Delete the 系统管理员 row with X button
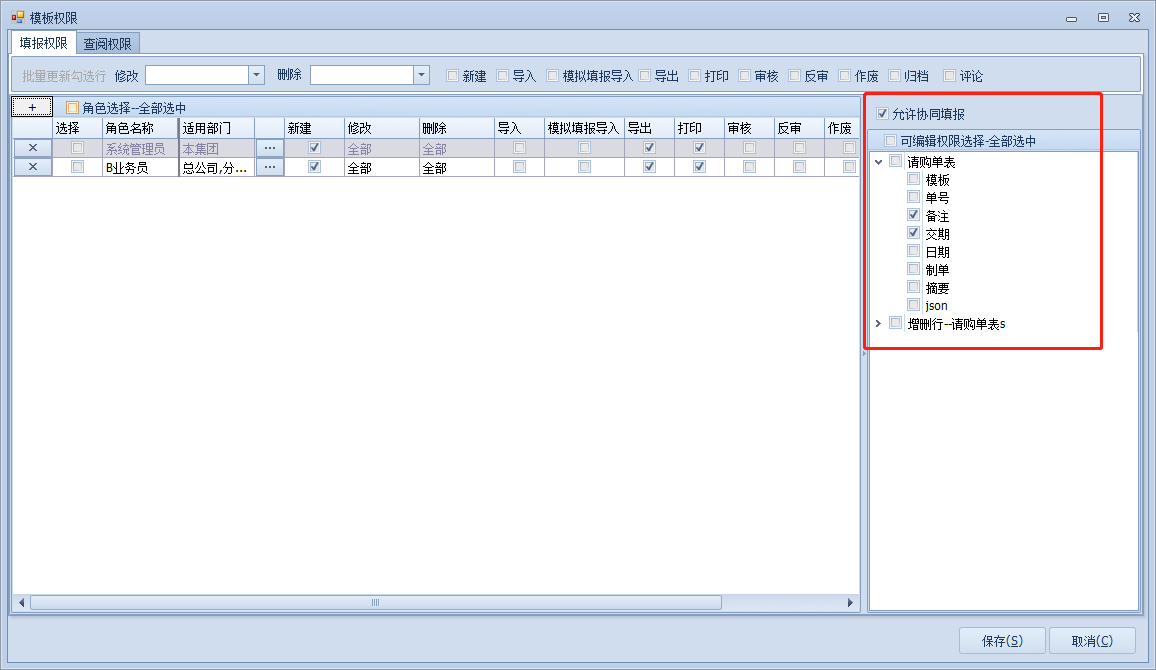The height and width of the screenshot is (670, 1156). (32, 148)
